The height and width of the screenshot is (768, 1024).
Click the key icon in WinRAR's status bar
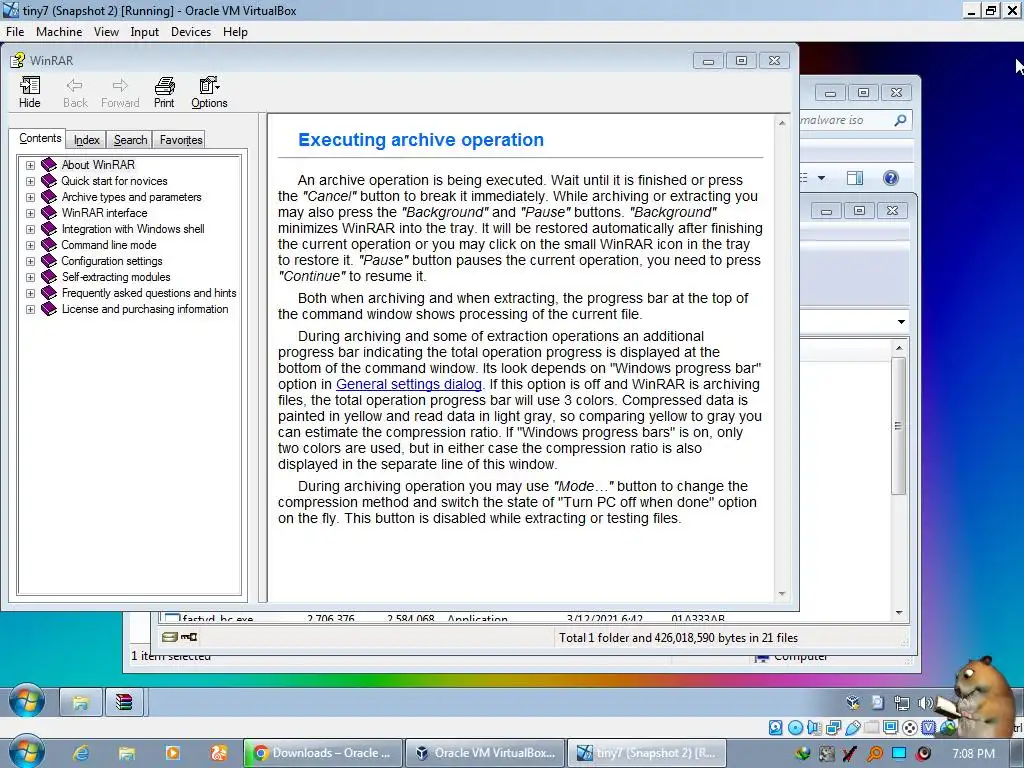click(x=189, y=637)
